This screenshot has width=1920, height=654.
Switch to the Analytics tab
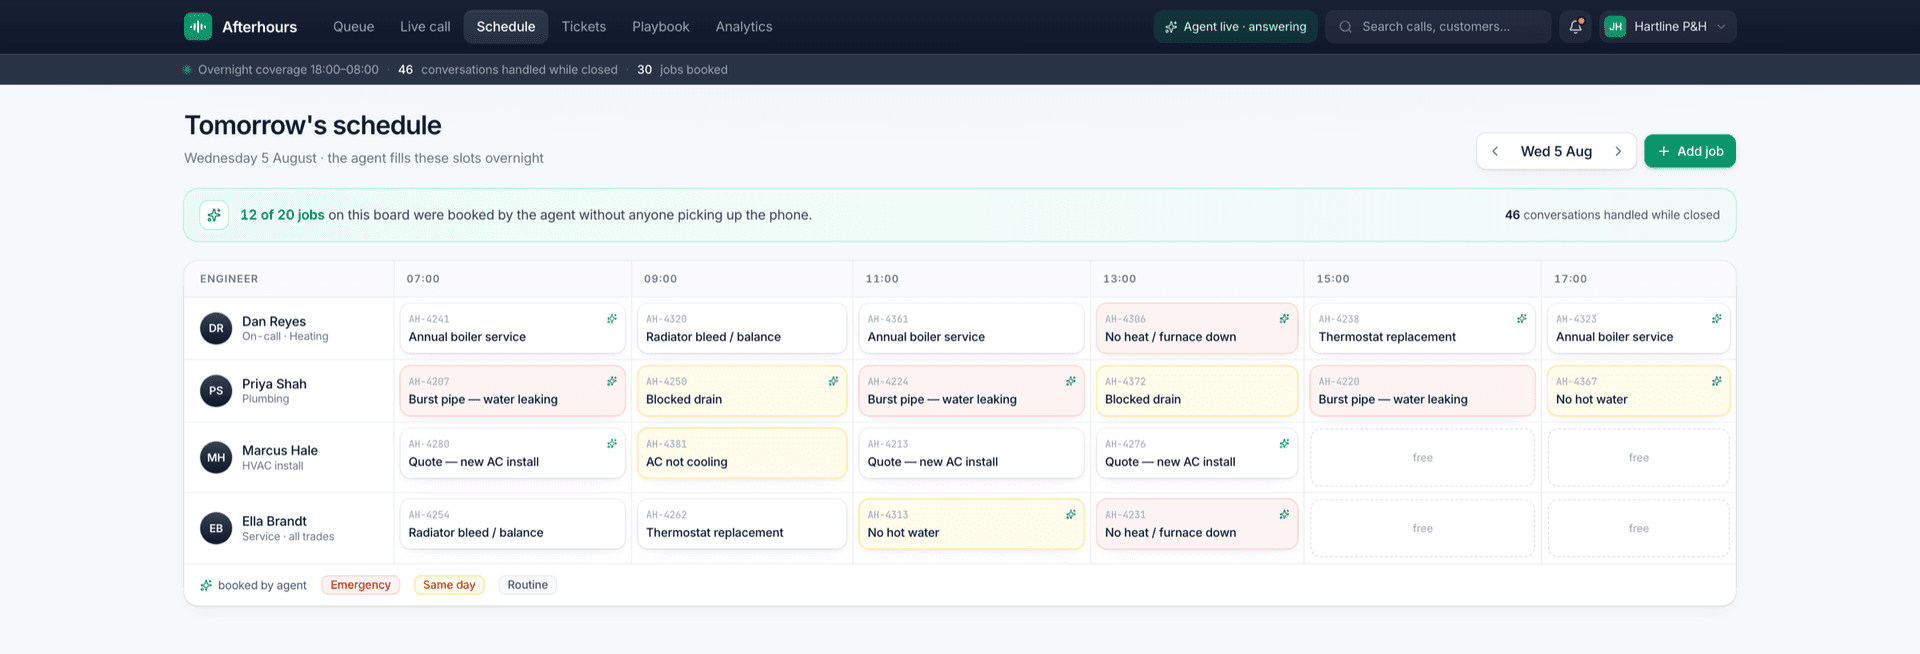744,27
